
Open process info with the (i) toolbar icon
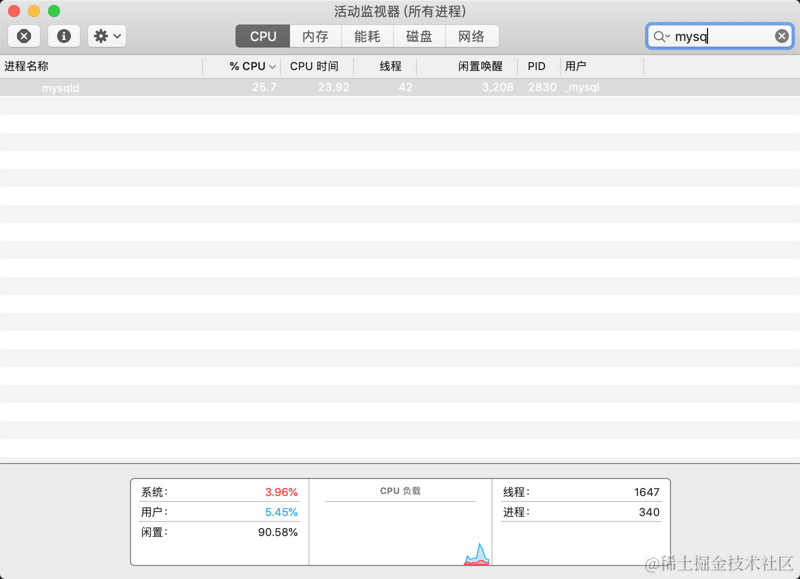pyautogui.click(x=62, y=36)
